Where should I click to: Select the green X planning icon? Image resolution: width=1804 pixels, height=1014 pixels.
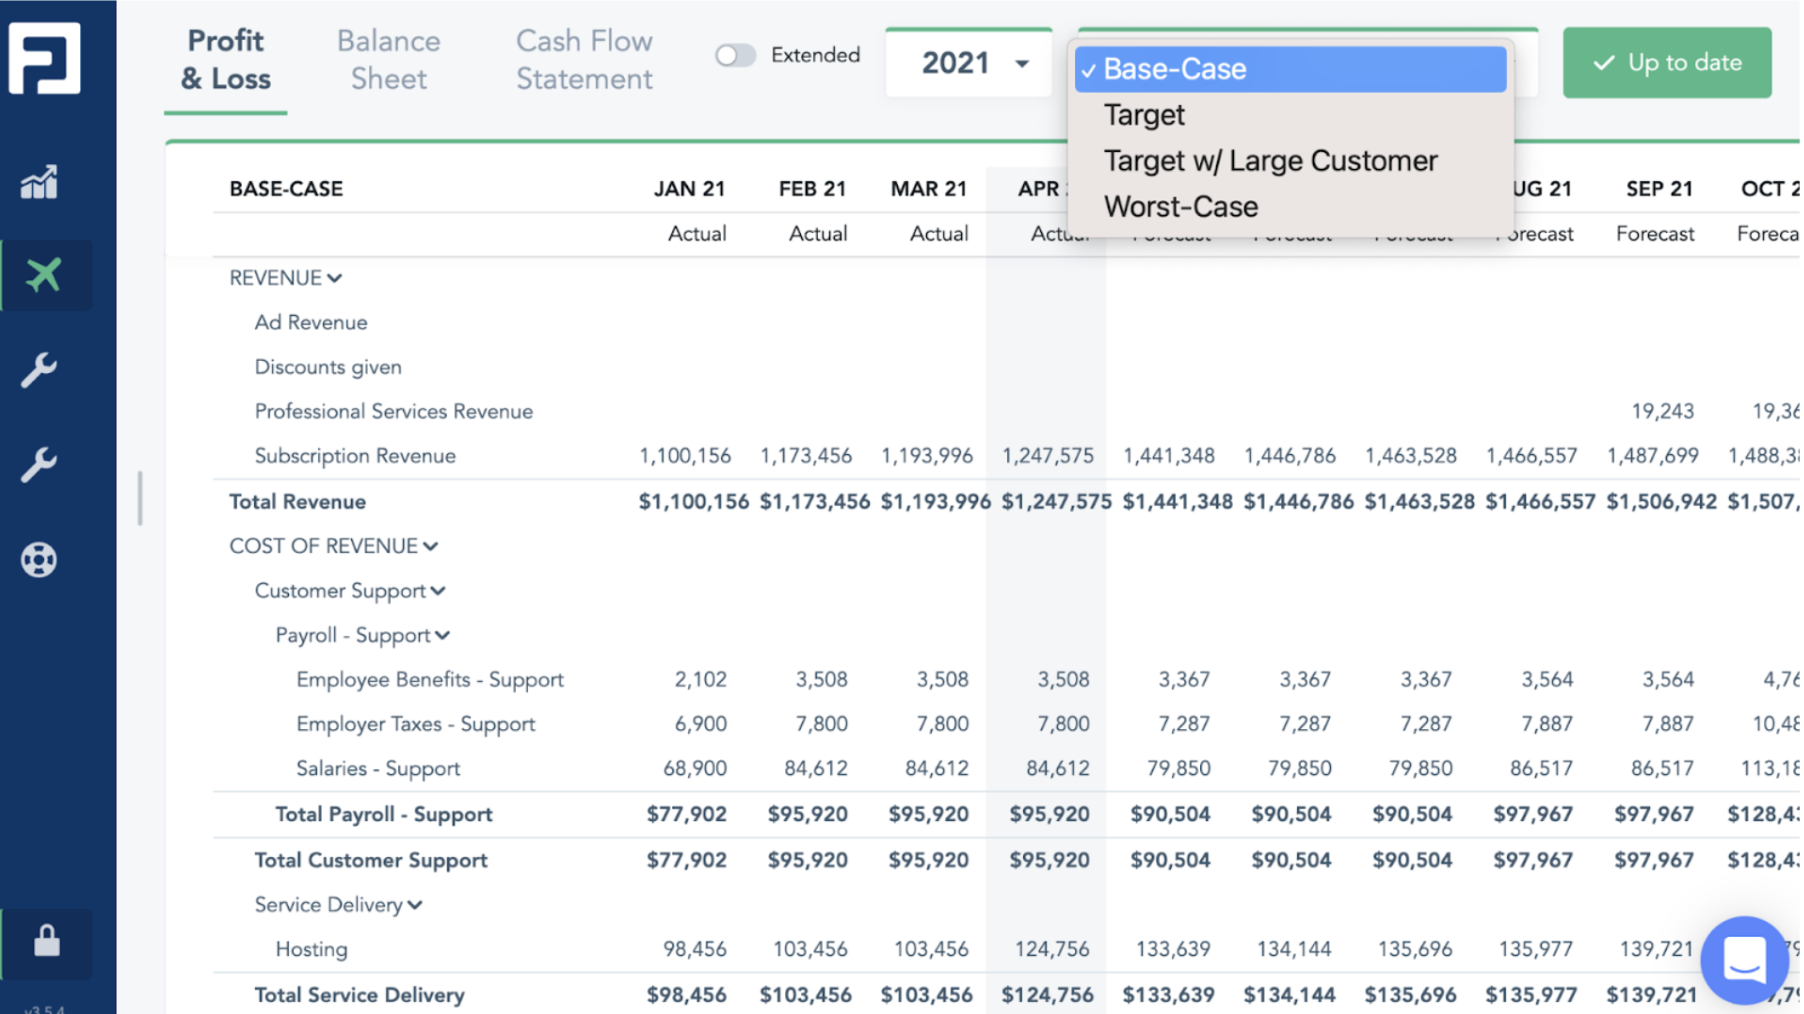pos(44,275)
